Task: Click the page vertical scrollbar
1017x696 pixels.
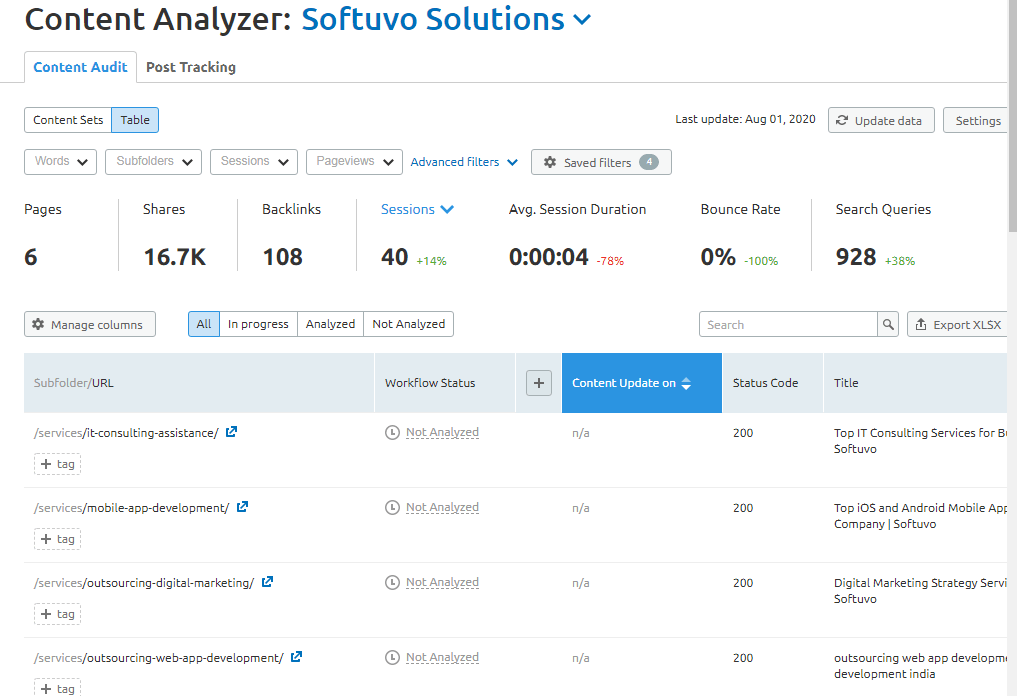Action: pyautogui.click(x=1012, y=115)
